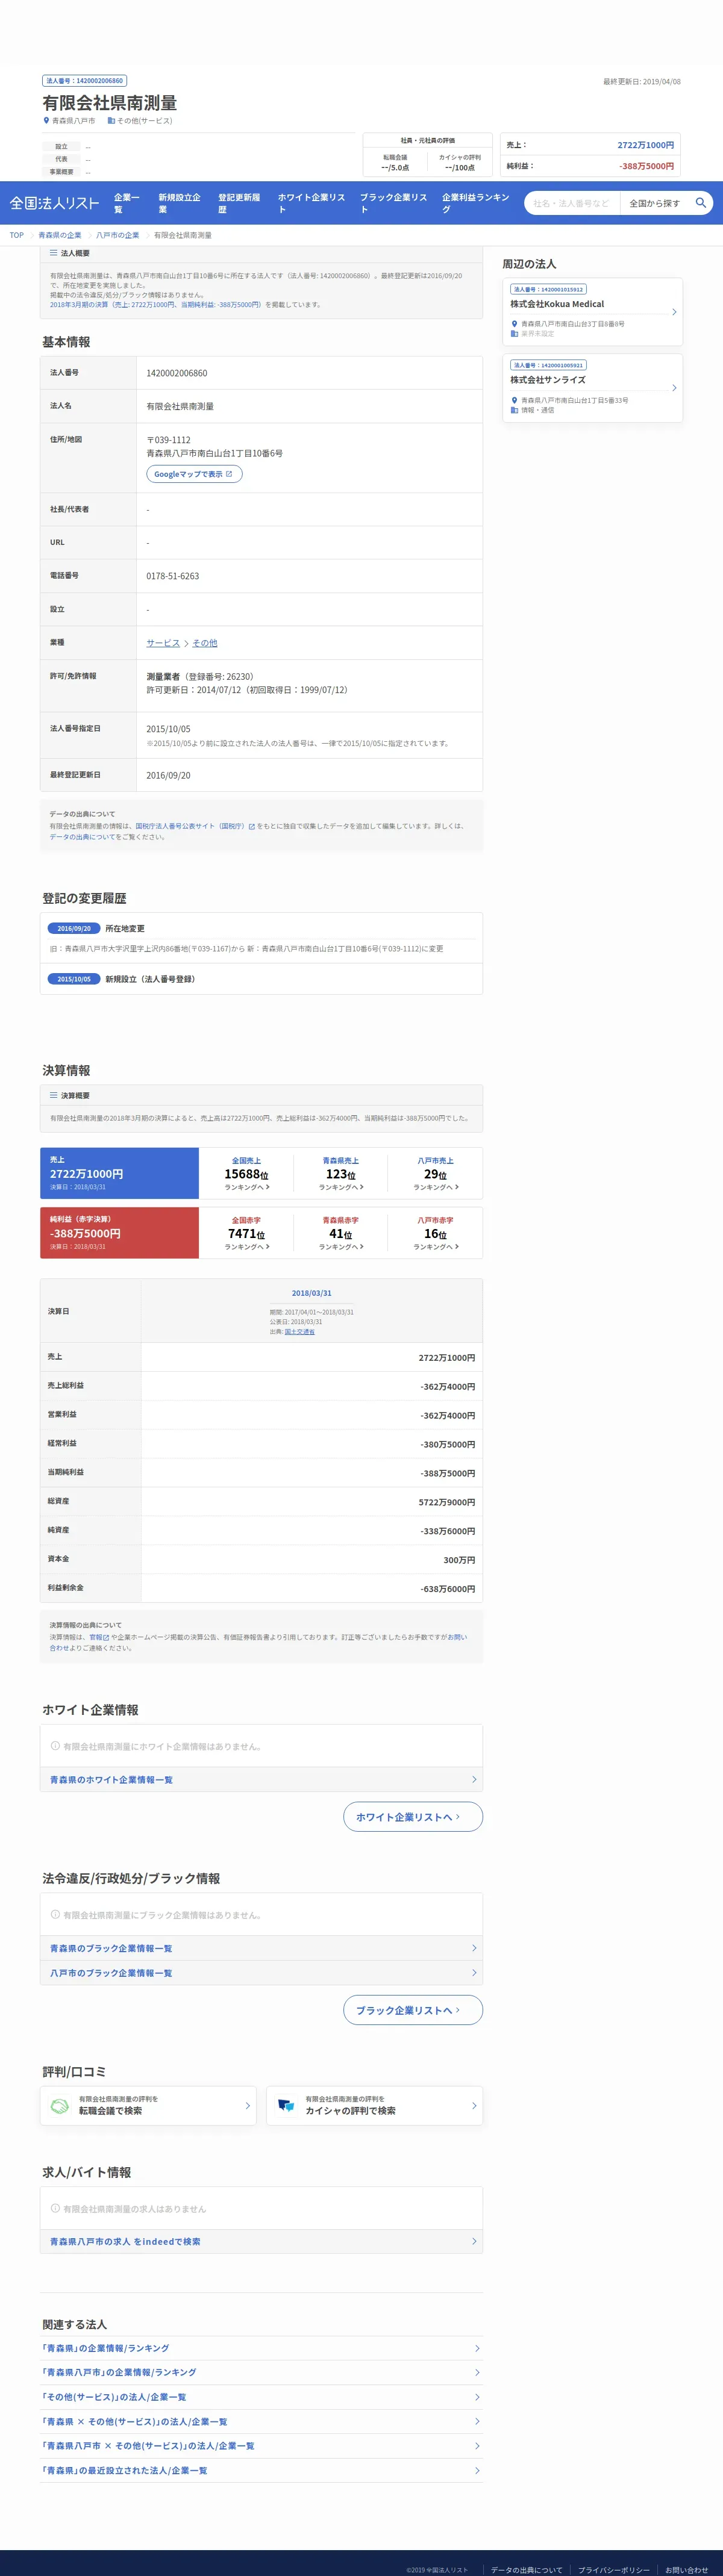Open ブラック企業リスト in navigation bar

click(x=393, y=203)
